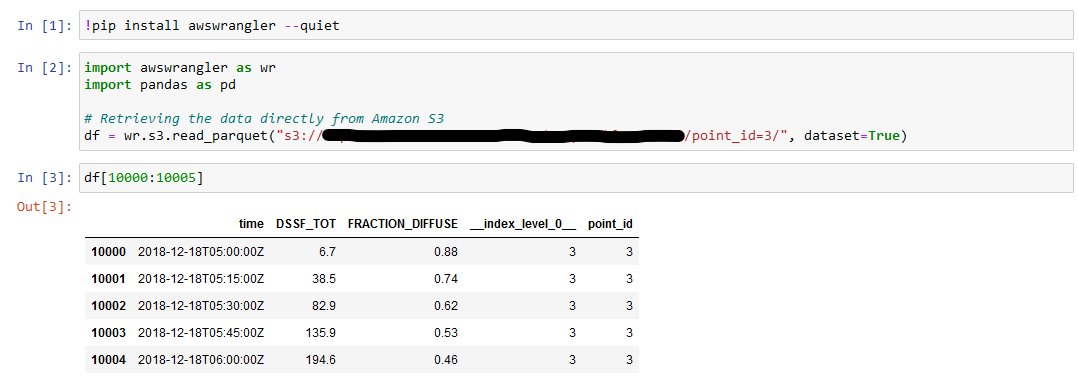
Task: Click the FRACTION_DIFFUSE value 0.74
Action: [446, 279]
